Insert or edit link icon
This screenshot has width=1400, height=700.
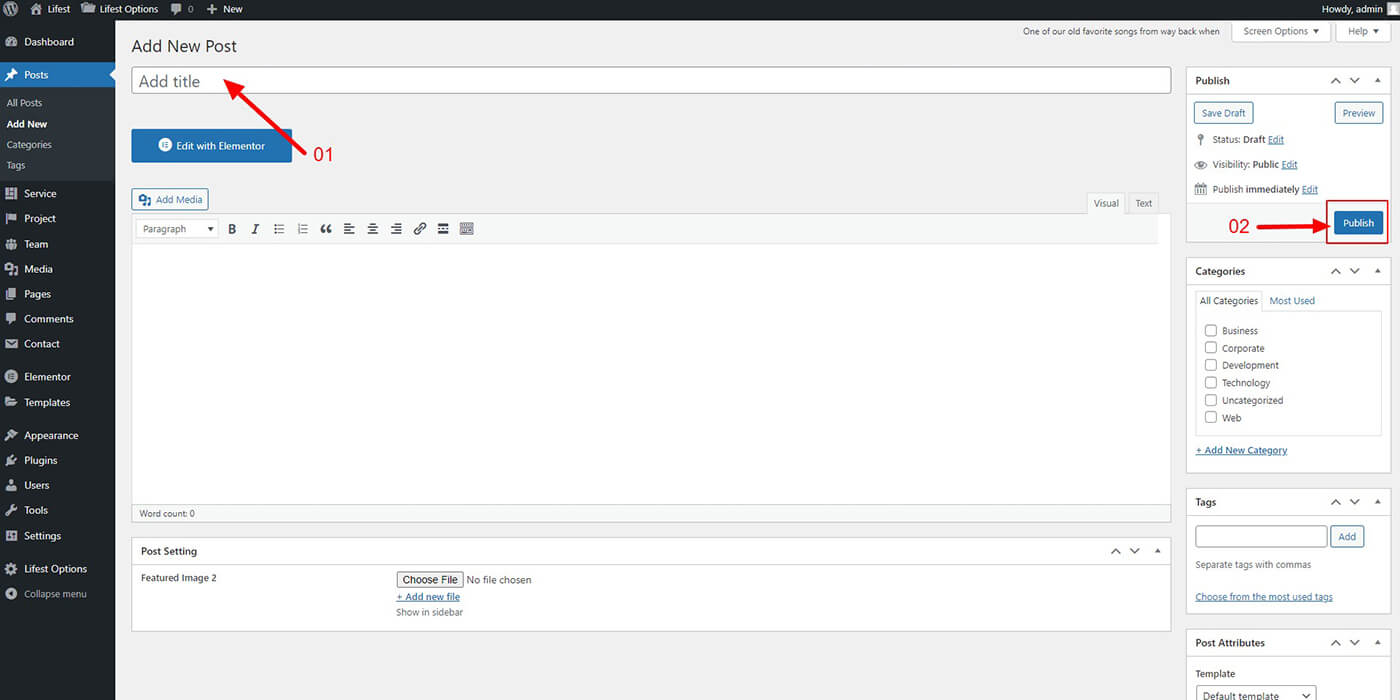[420, 229]
